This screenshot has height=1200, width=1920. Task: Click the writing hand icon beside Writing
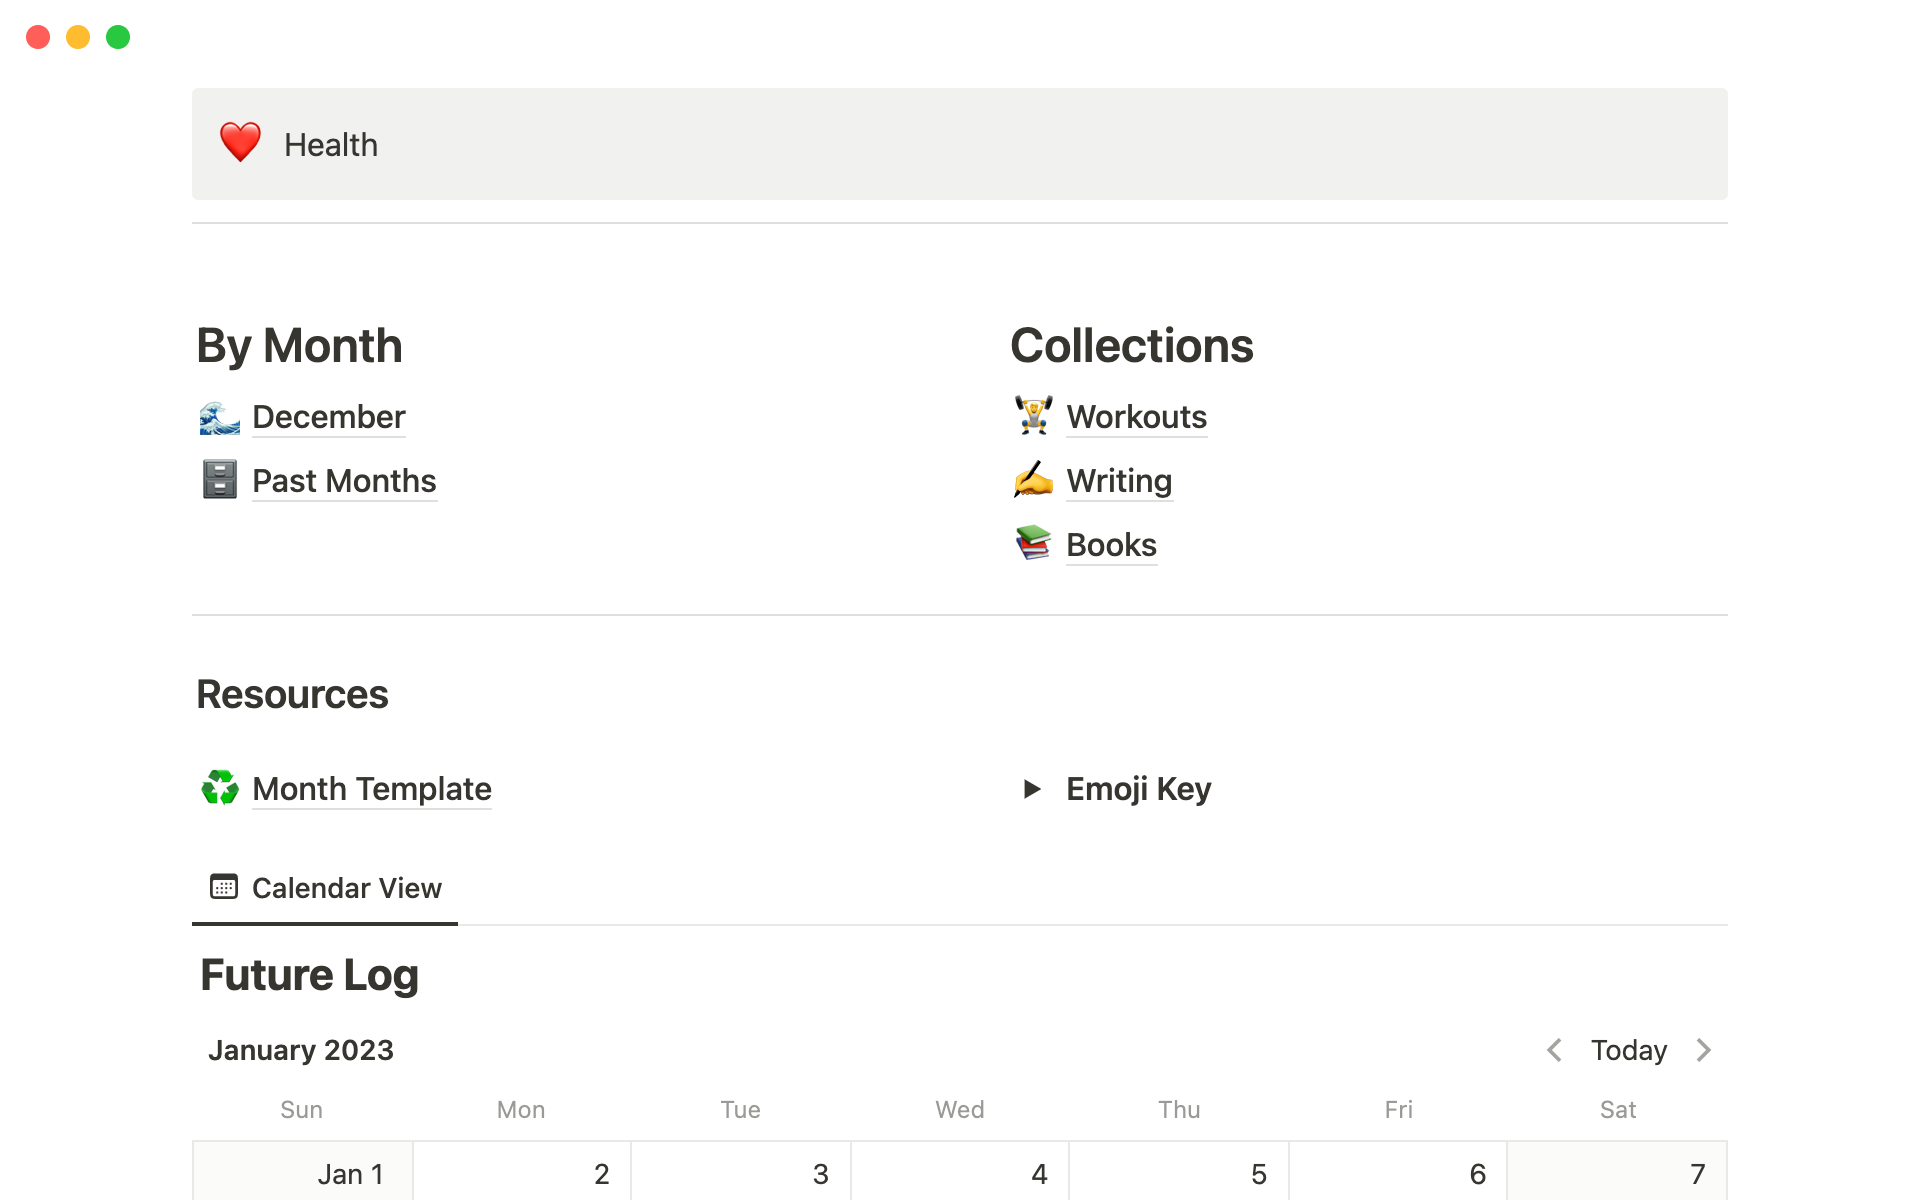[1033, 480]
